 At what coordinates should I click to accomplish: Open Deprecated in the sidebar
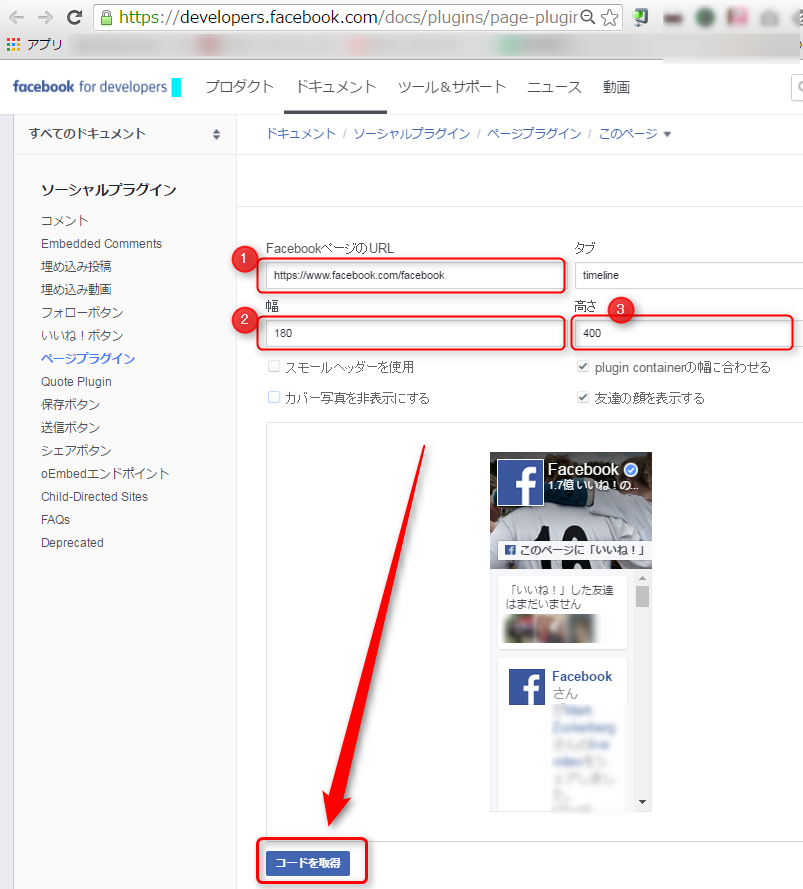tap(72, 543)
